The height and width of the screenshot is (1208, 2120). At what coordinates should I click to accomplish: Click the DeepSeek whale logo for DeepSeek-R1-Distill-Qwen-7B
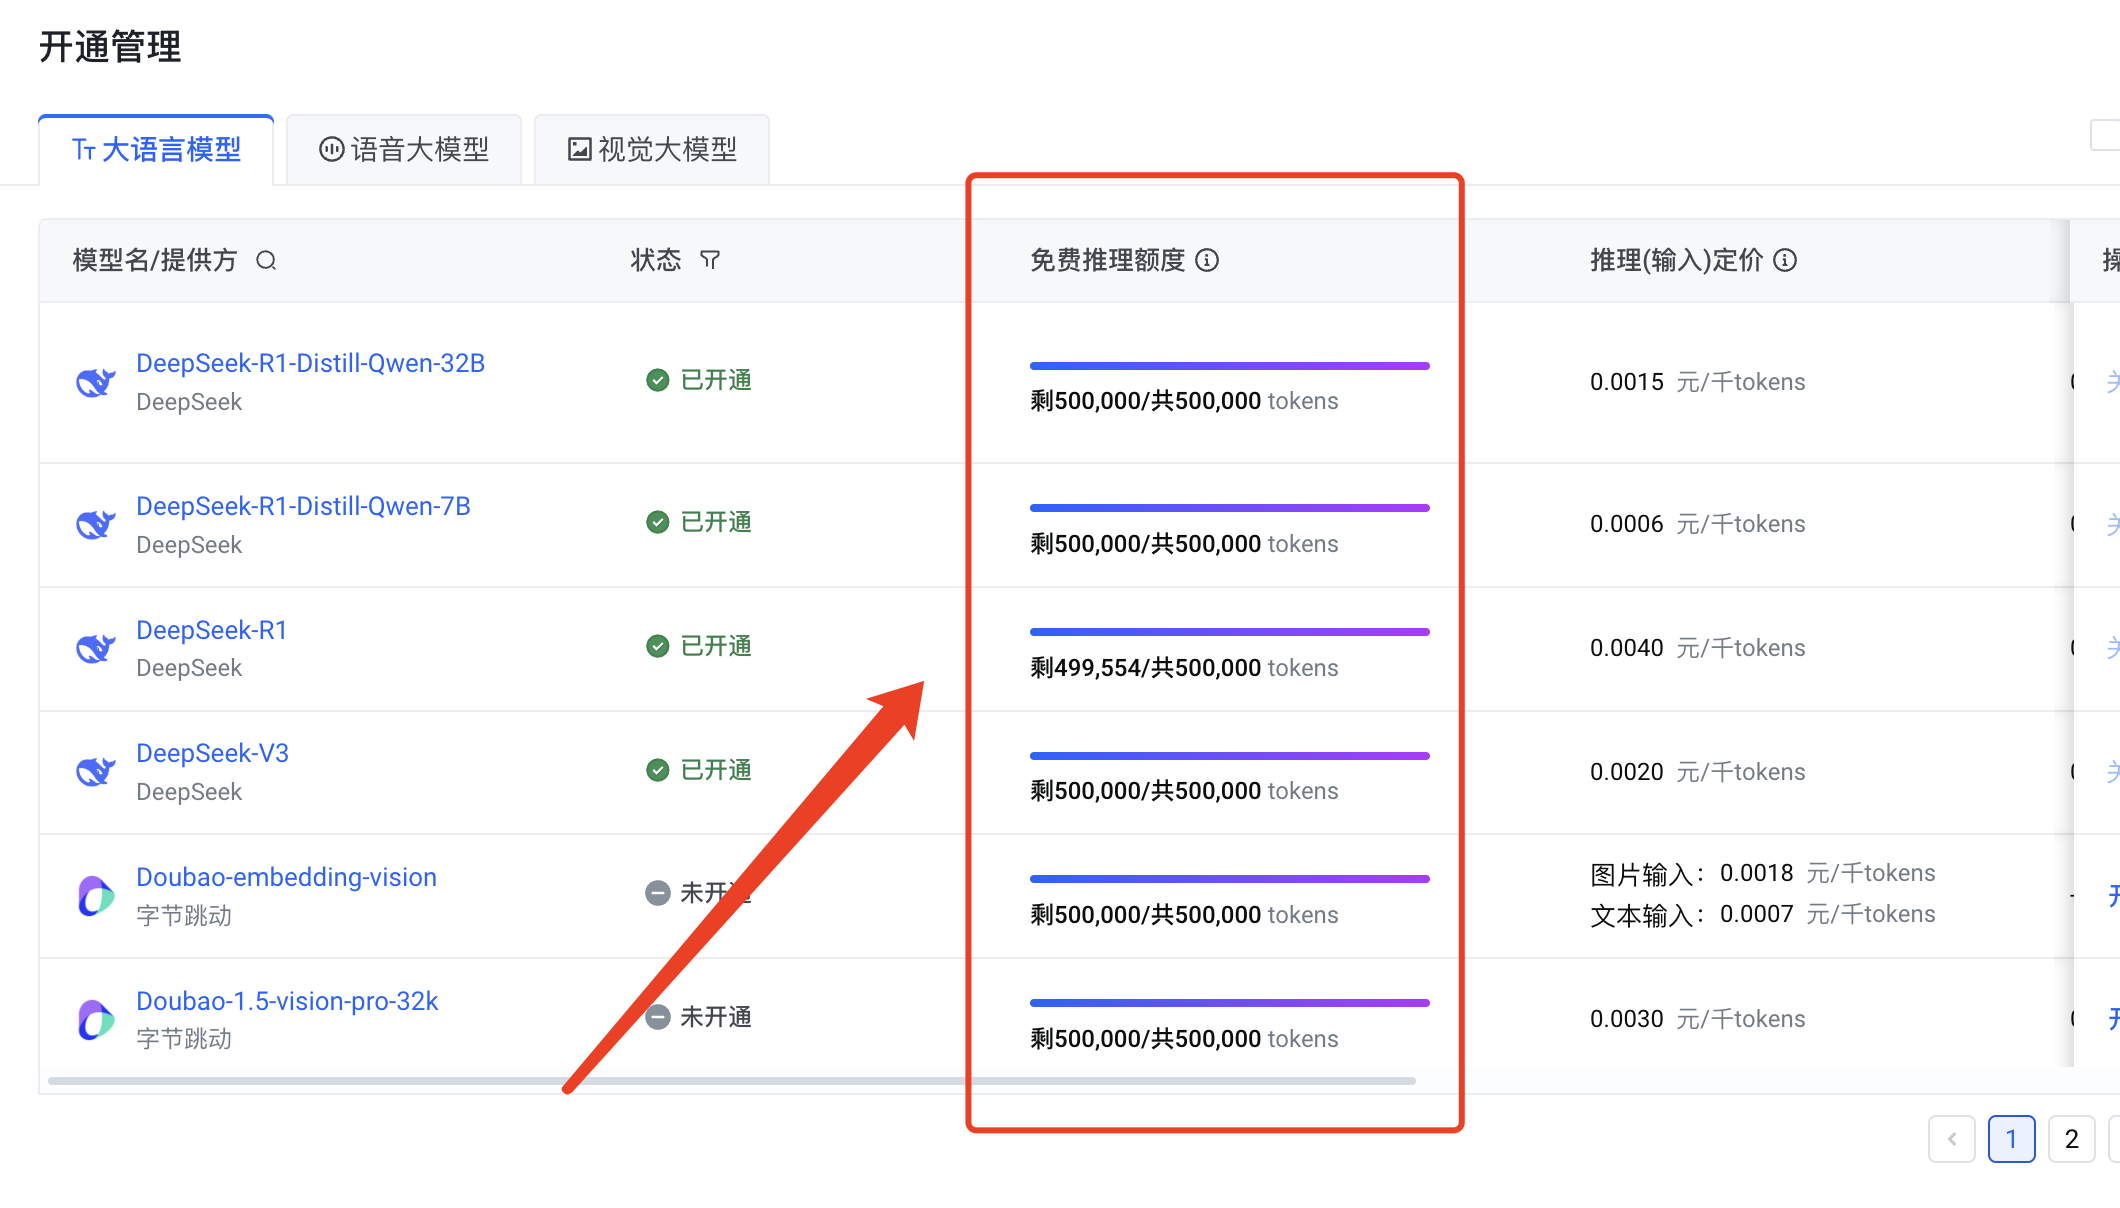coord(96,524)
